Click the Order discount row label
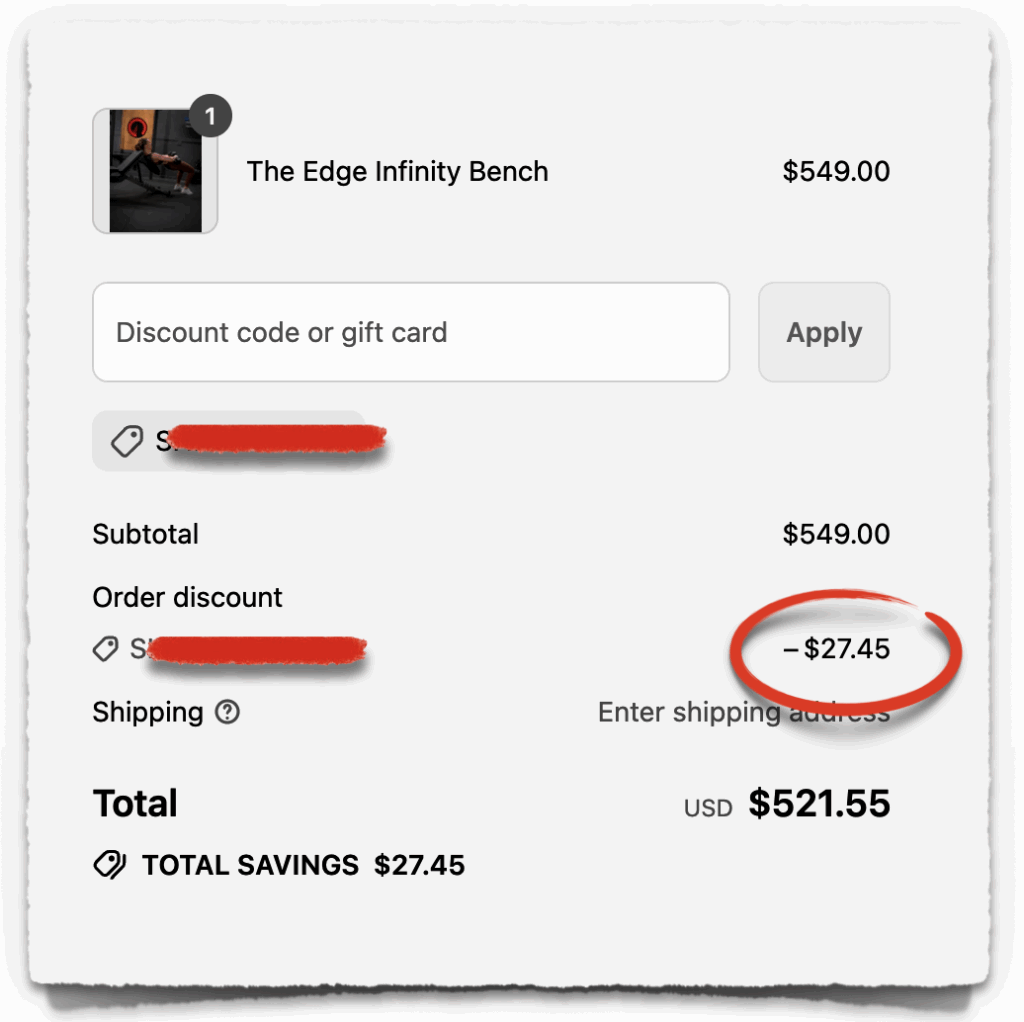 (186, 597)
